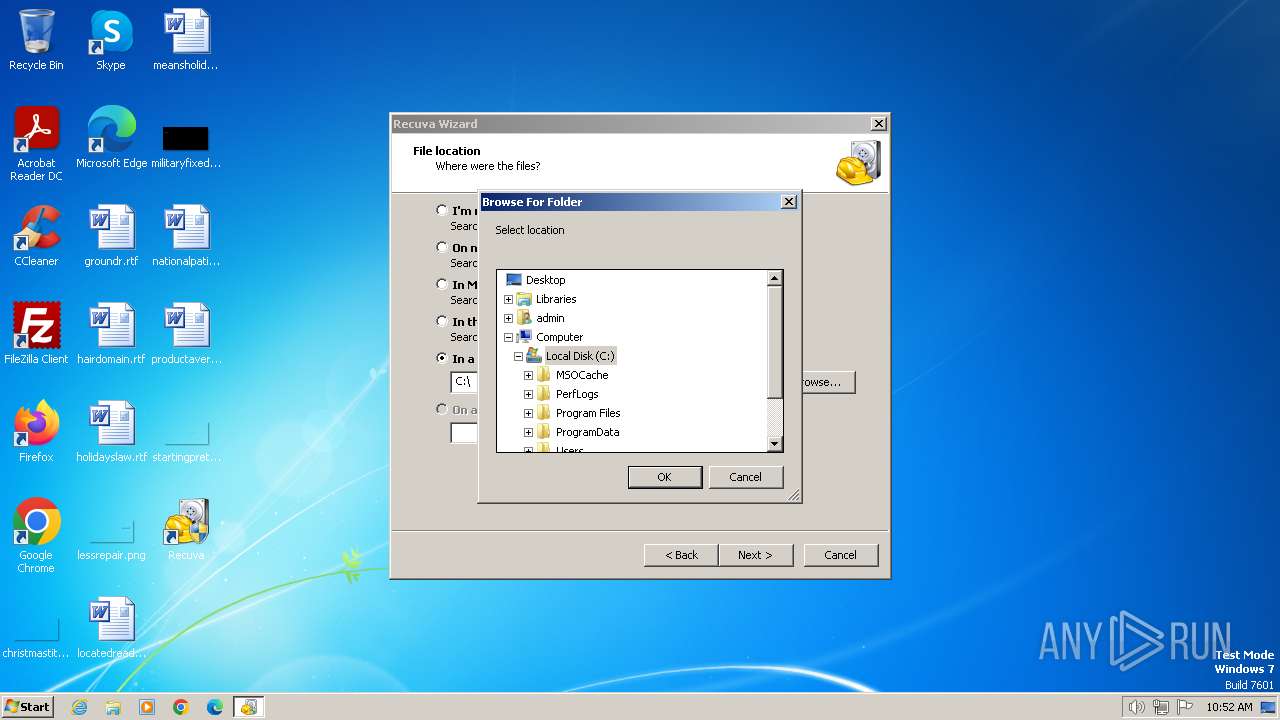
Task: Open the Skype desktop shortcut
Action: point(111,40)
